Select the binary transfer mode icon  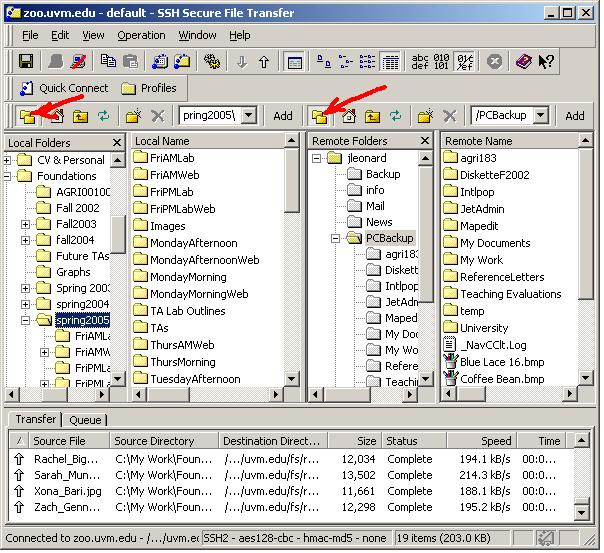443,62
